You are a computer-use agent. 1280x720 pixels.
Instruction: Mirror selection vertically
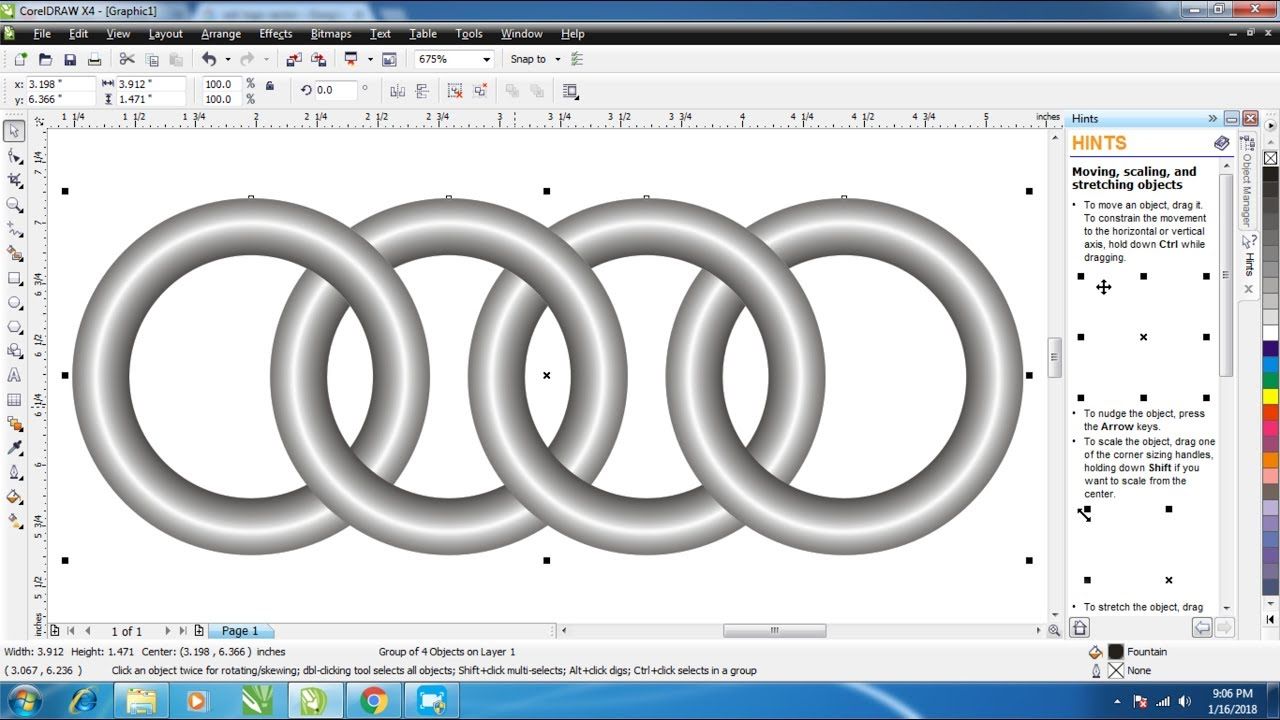422,91
